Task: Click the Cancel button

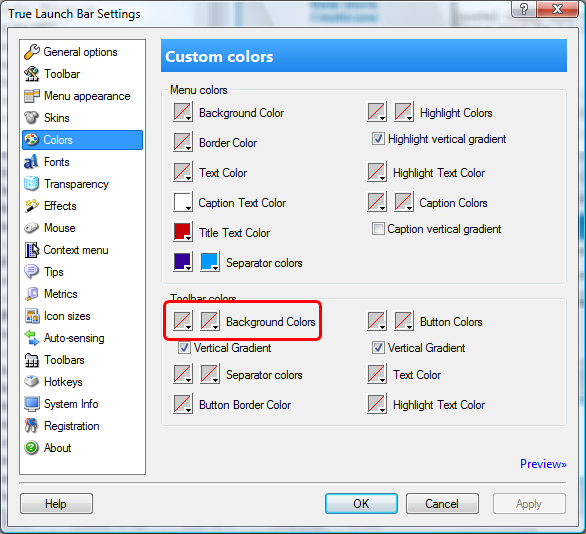Action: click(442, 504)
